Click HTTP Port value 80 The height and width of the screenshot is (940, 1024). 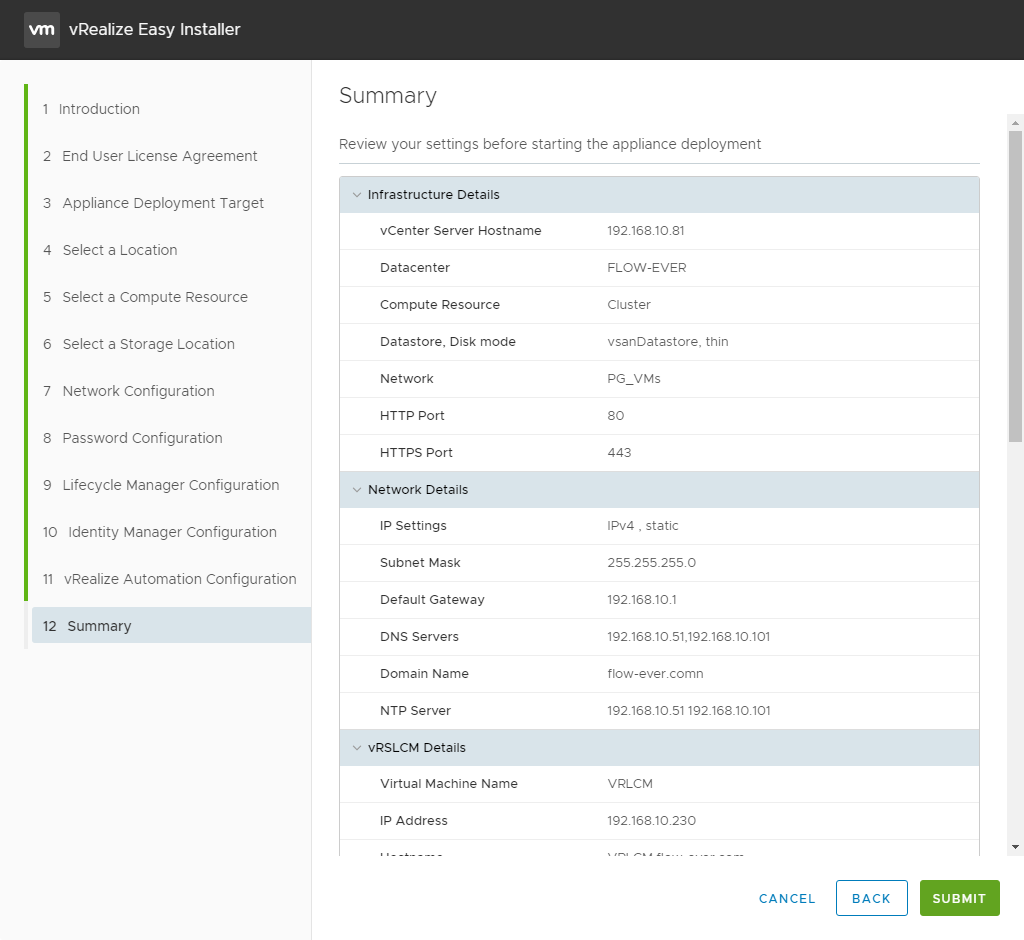click(x=615, y=416)
